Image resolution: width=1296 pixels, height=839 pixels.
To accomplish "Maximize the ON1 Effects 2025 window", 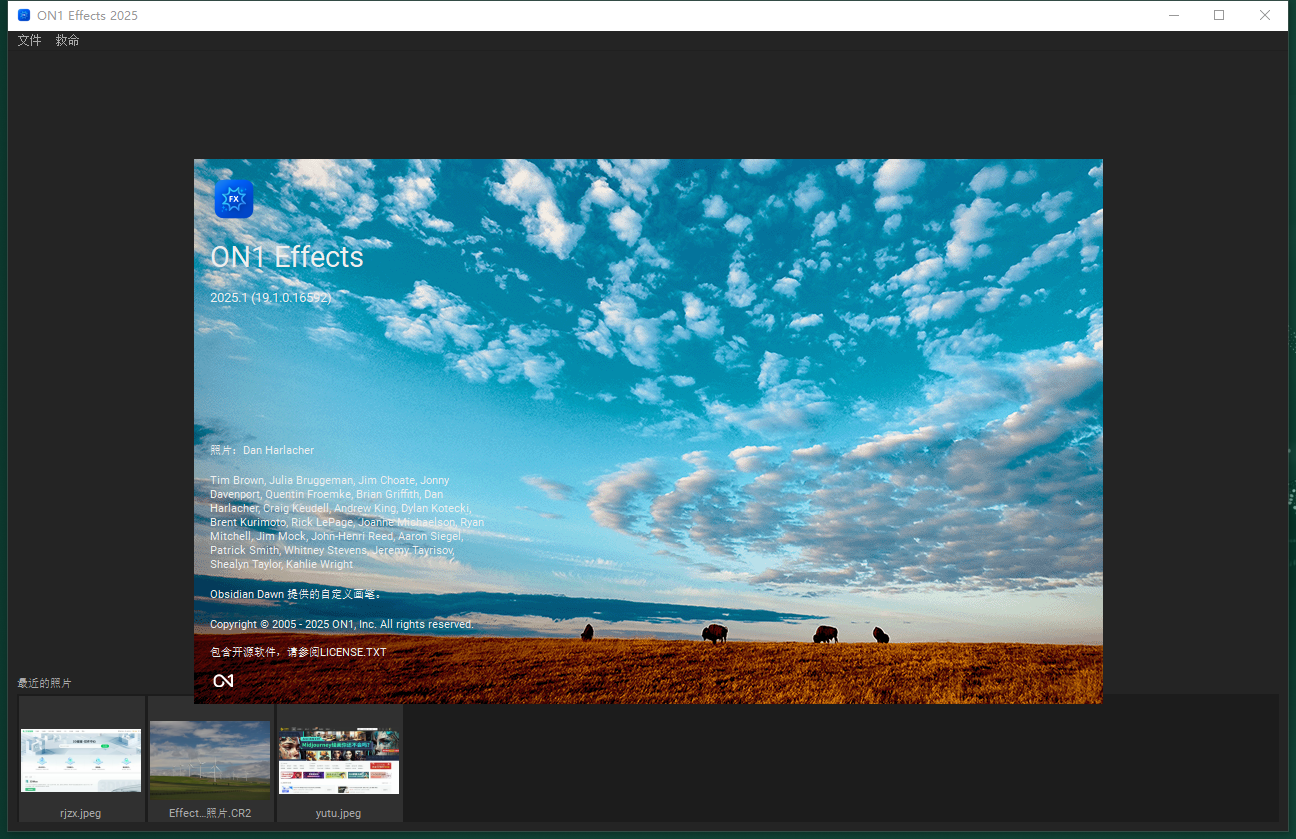I will (1219, 15).
